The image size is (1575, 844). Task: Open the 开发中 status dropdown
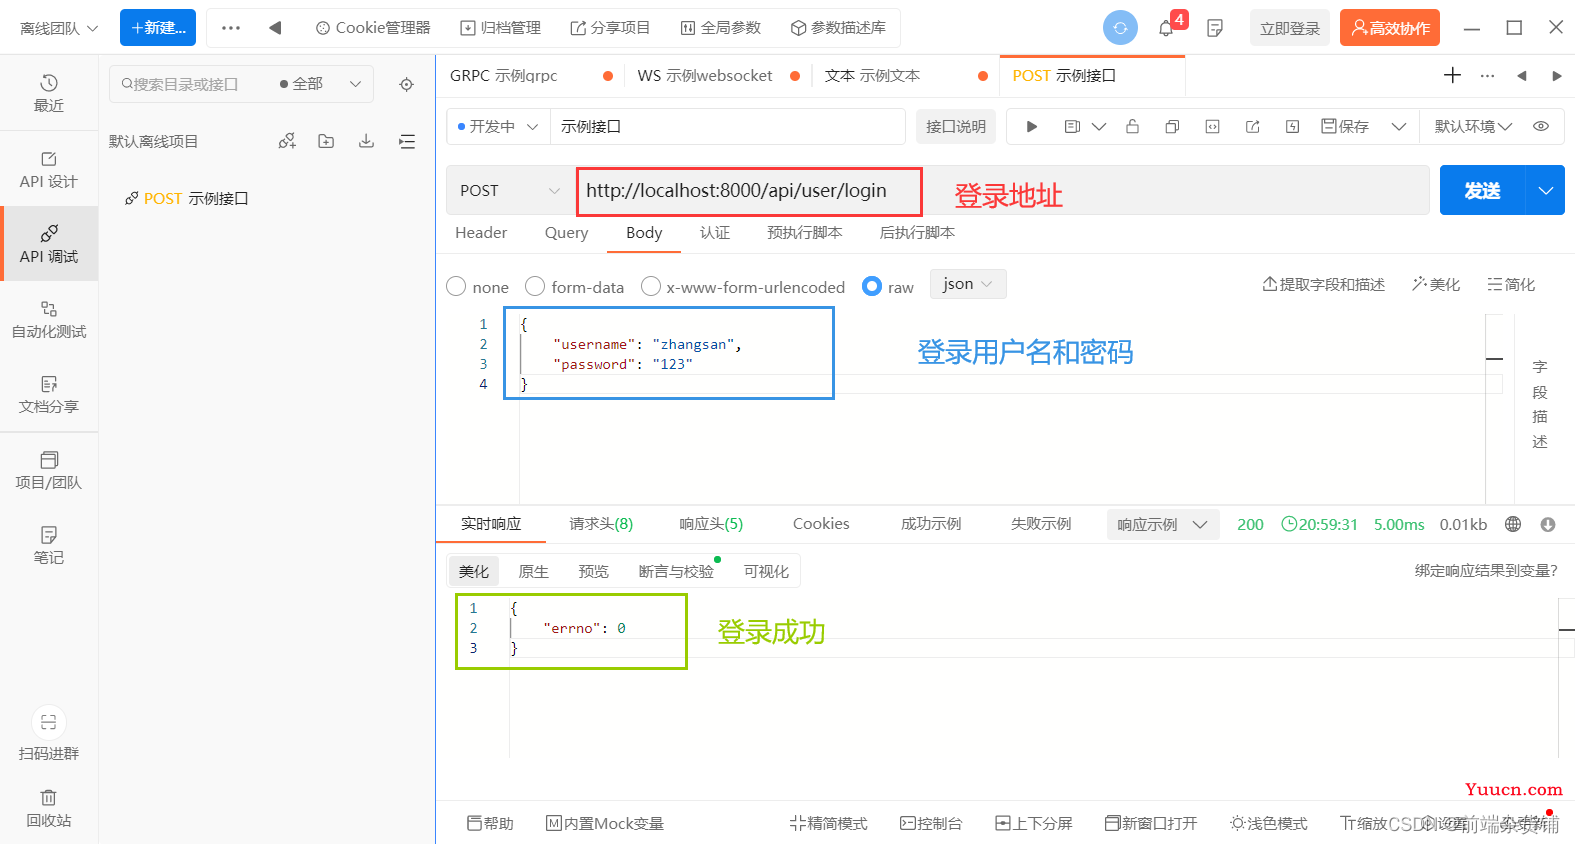(x=497, y=126)
